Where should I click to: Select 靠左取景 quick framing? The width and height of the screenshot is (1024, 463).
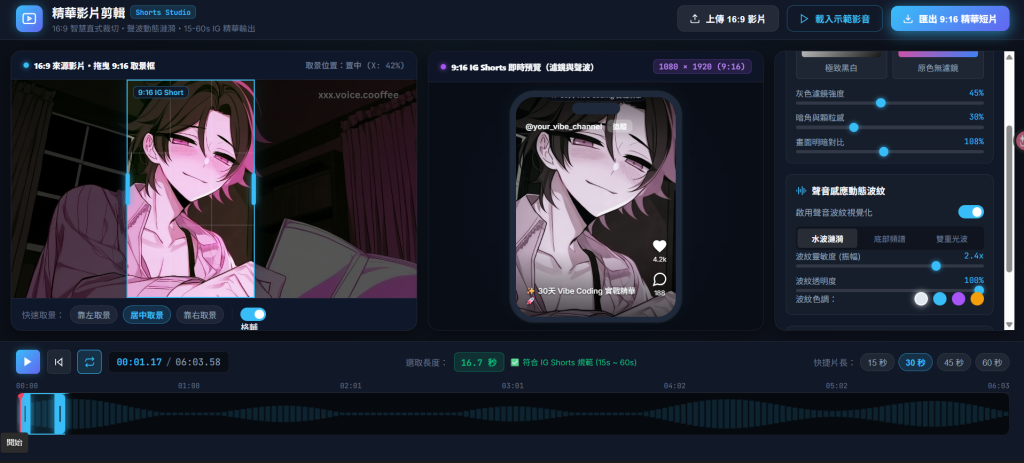pos(94,315)
